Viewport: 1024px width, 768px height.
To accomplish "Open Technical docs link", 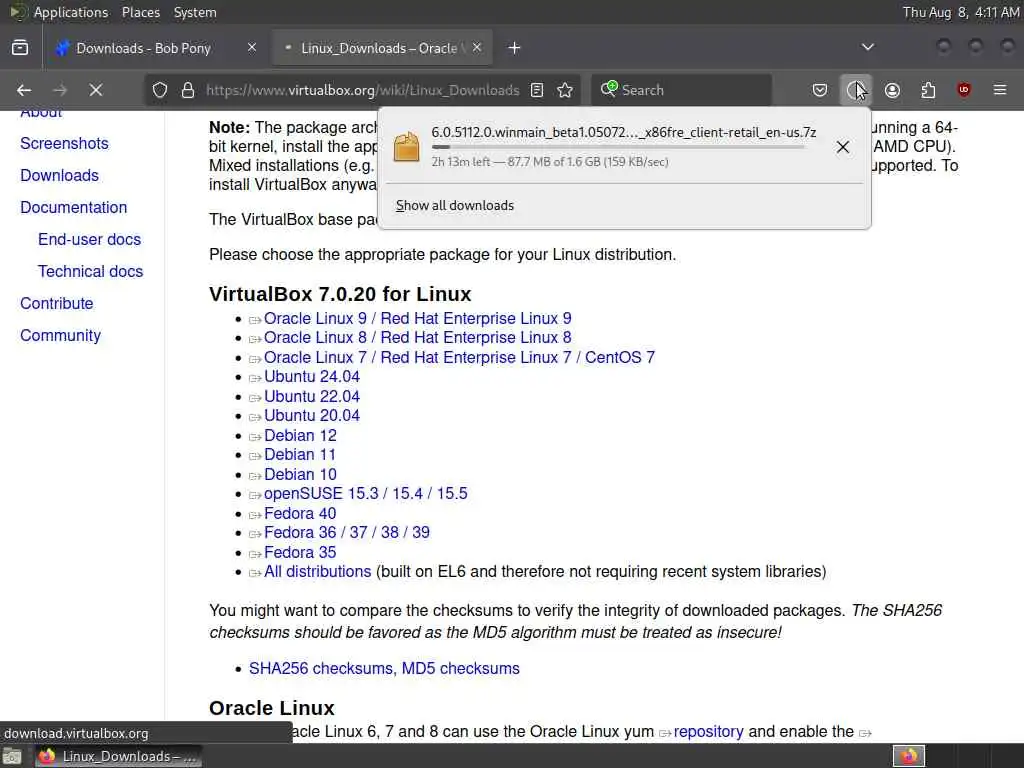I will click(90, 272).
